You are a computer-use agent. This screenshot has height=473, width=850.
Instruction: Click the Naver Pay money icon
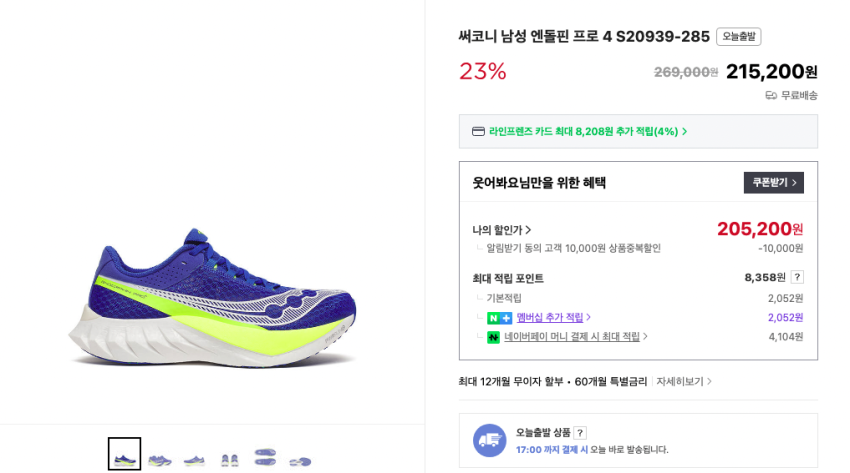[493, 337]
